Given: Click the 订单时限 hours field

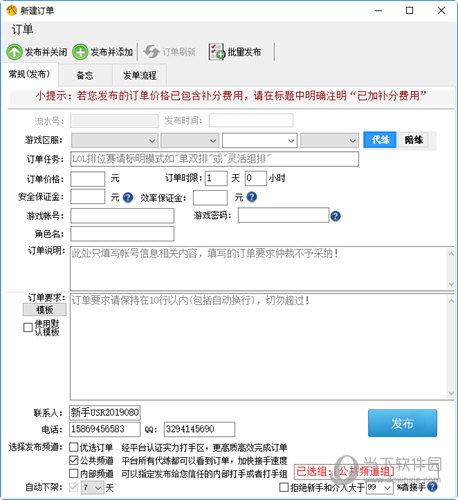Looking at the screenshot, I should pos(256,178).
